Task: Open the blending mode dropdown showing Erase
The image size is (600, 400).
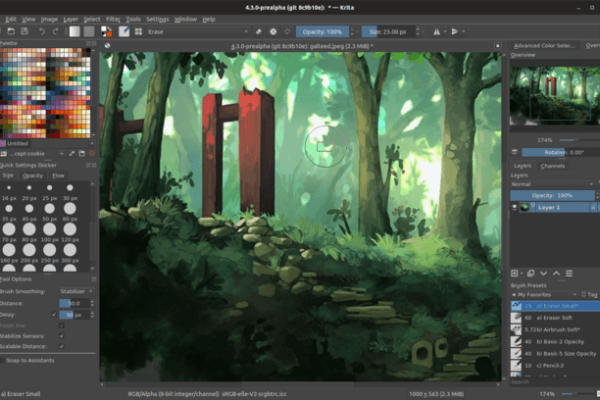Action: (x=198, y=31)
